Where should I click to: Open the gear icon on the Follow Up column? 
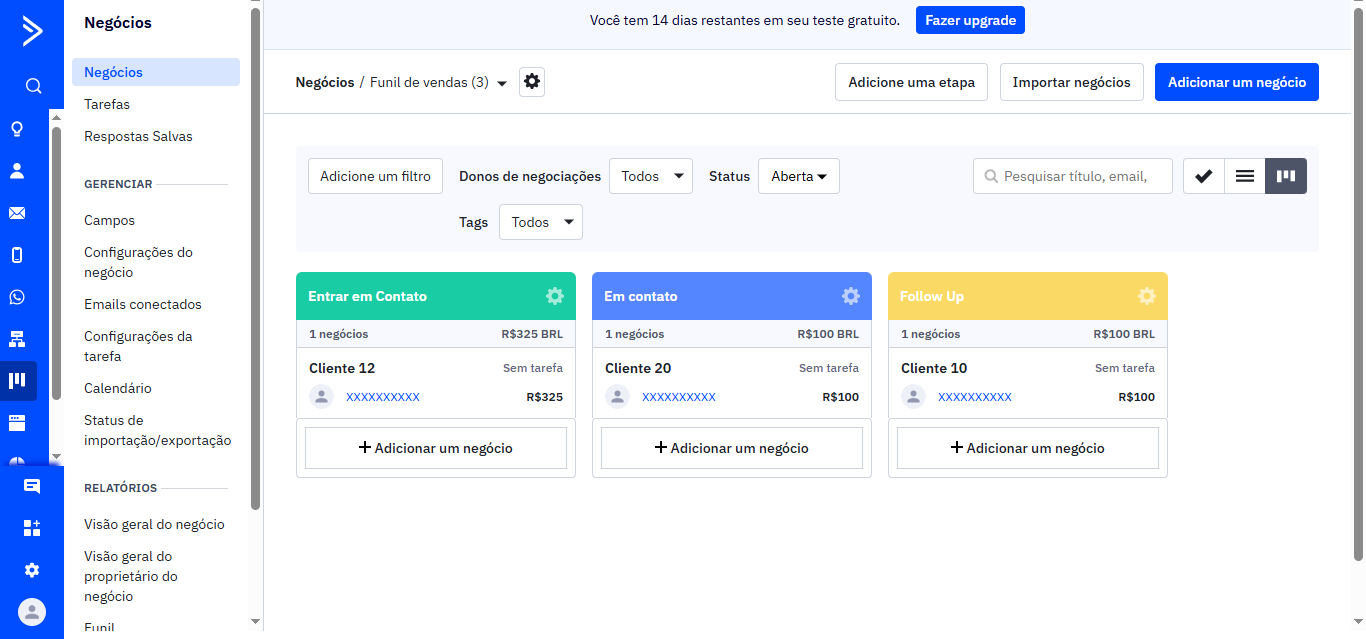tap(1146, 295)
